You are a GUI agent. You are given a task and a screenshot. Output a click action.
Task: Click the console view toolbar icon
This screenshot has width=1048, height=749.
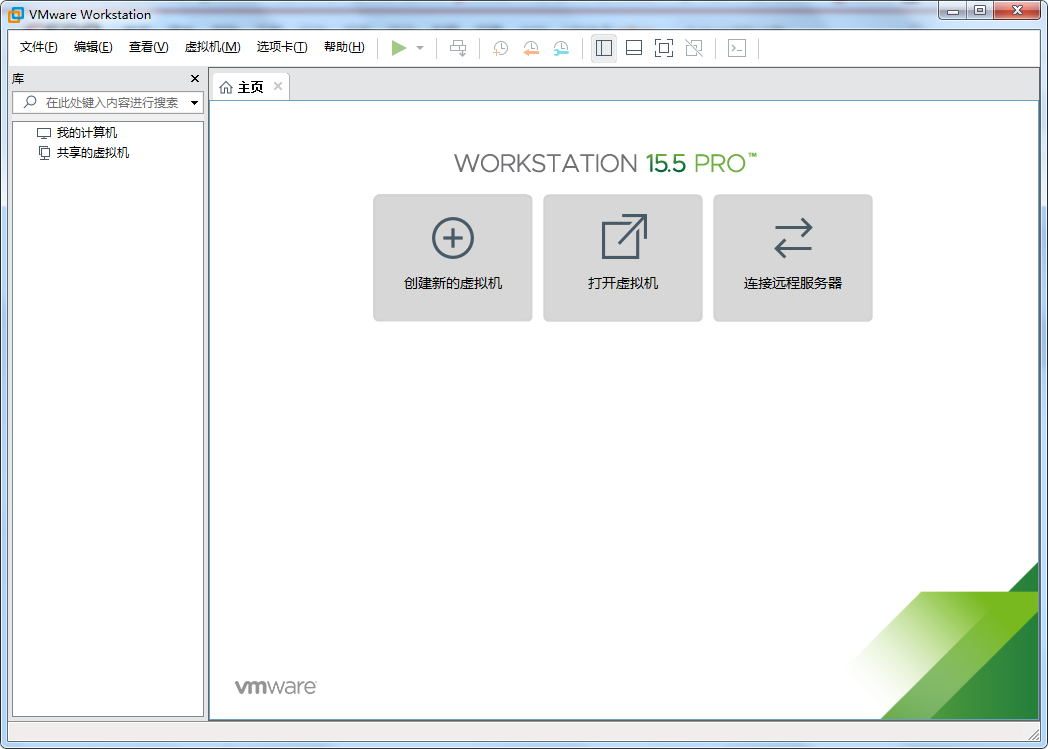[x=737, y=48]
